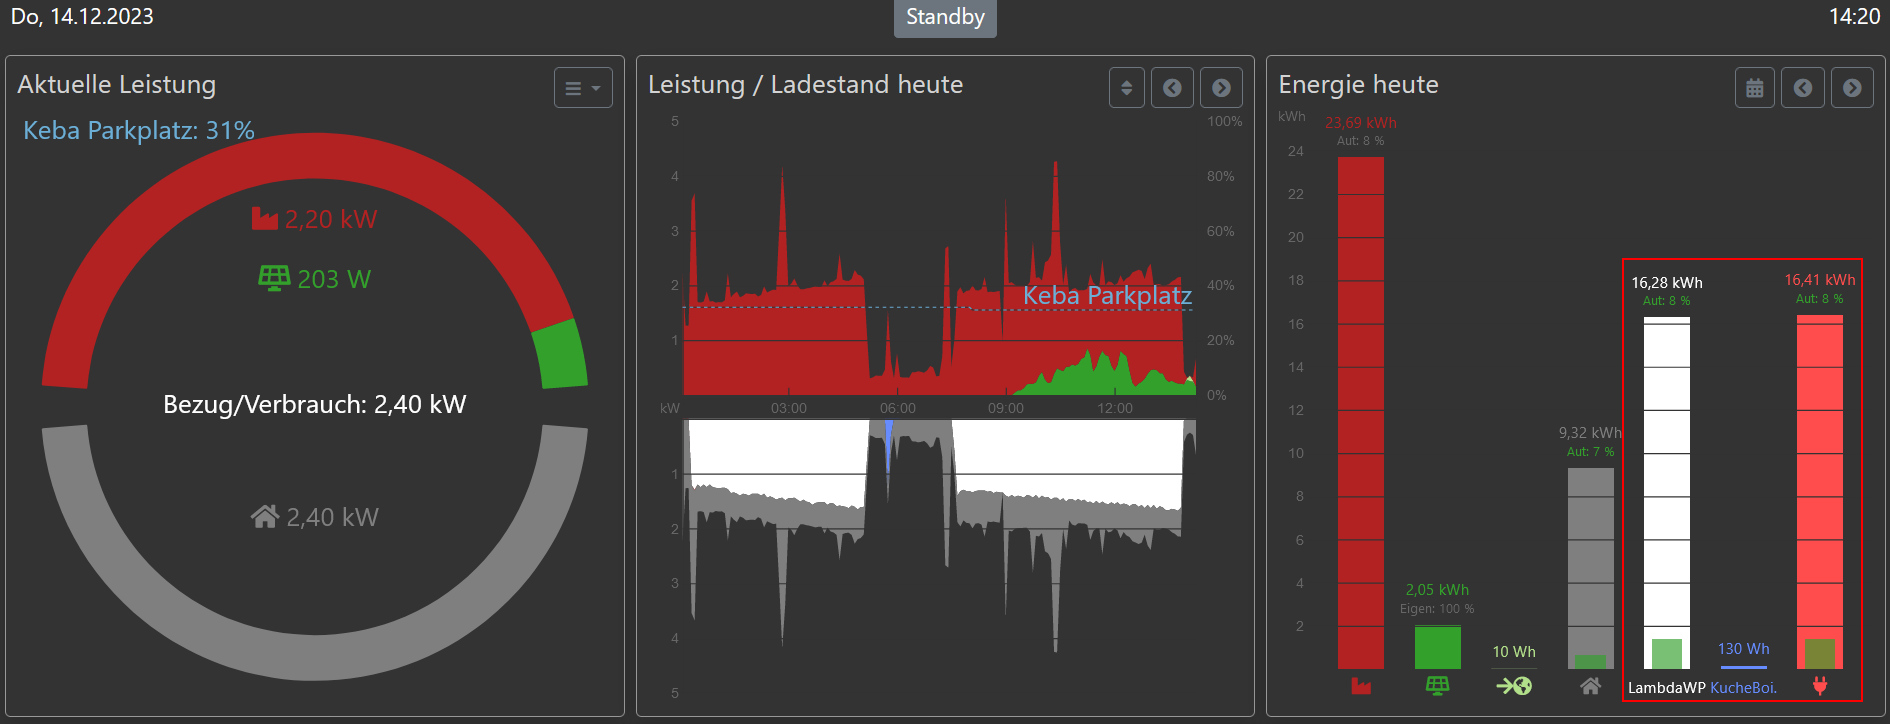Click the date Do, 14.12.2023

82,17
